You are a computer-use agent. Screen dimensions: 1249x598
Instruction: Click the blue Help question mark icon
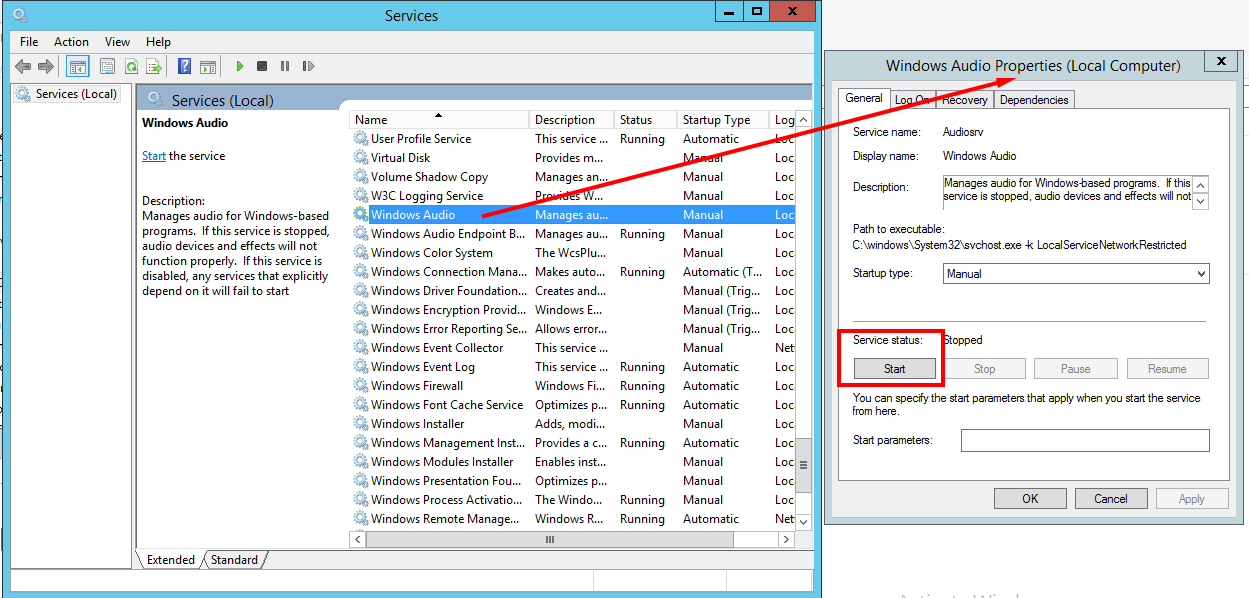[x=184, y=67]
